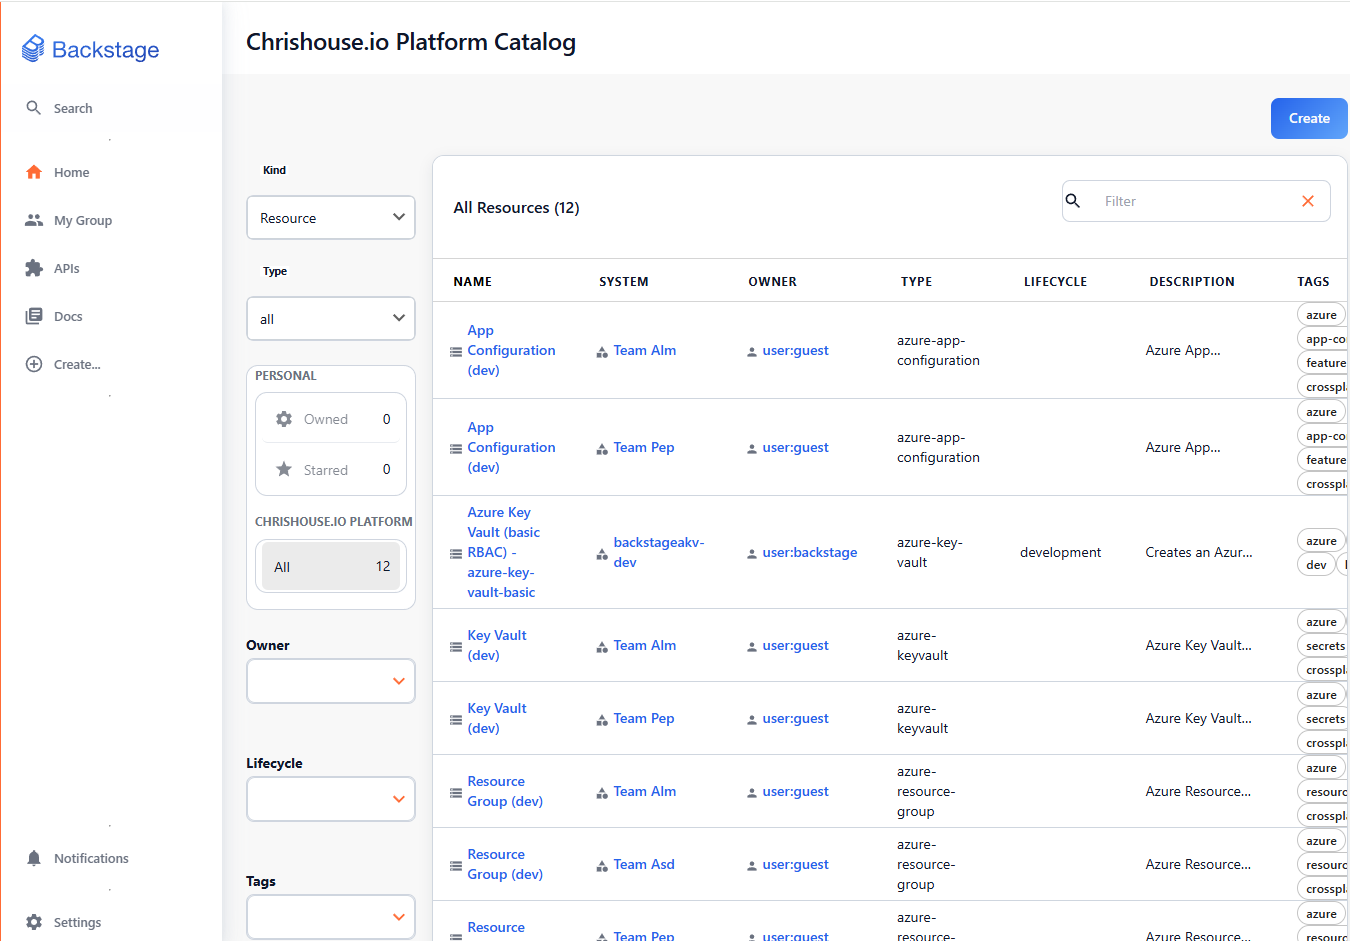The image size is (1350, 941).
Task: Open Settings gear in sidebar
Action: click(x=34, y=922)
